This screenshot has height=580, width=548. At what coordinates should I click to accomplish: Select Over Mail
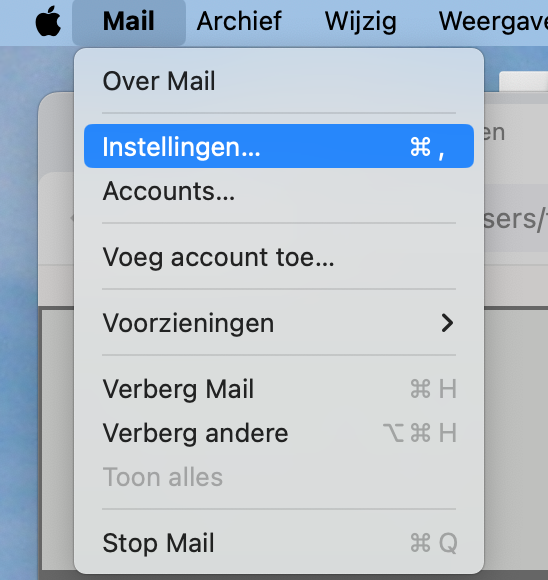(279, 81)
